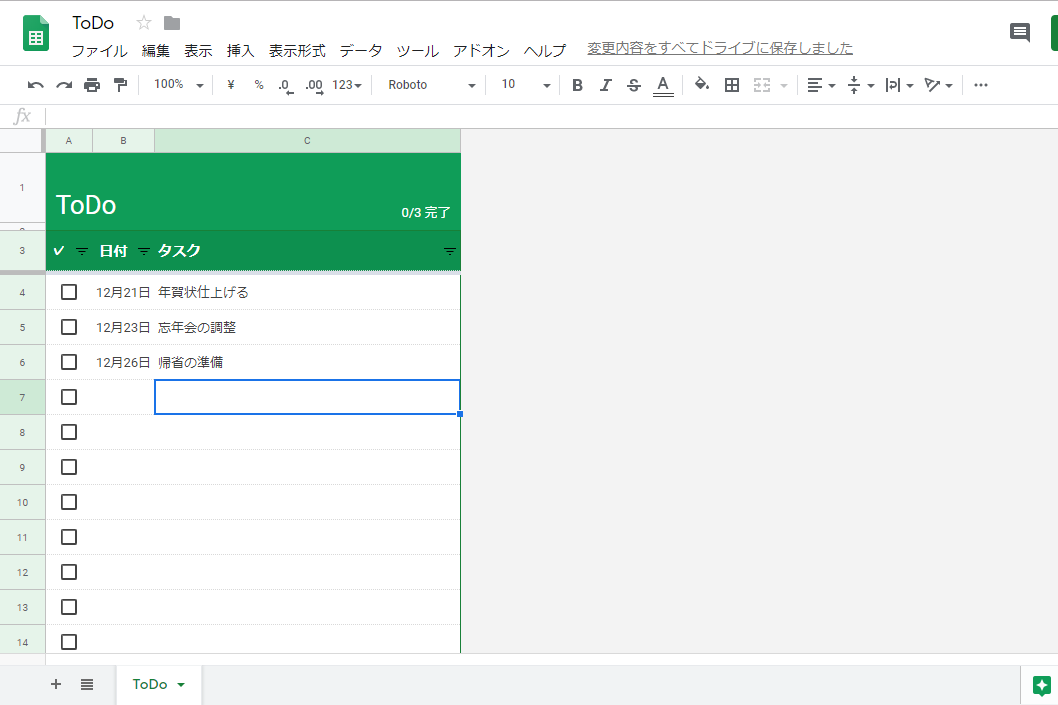This screenshot has width=1058, height=705.
Task: Show the all sheets list
Action: point(87,684)
